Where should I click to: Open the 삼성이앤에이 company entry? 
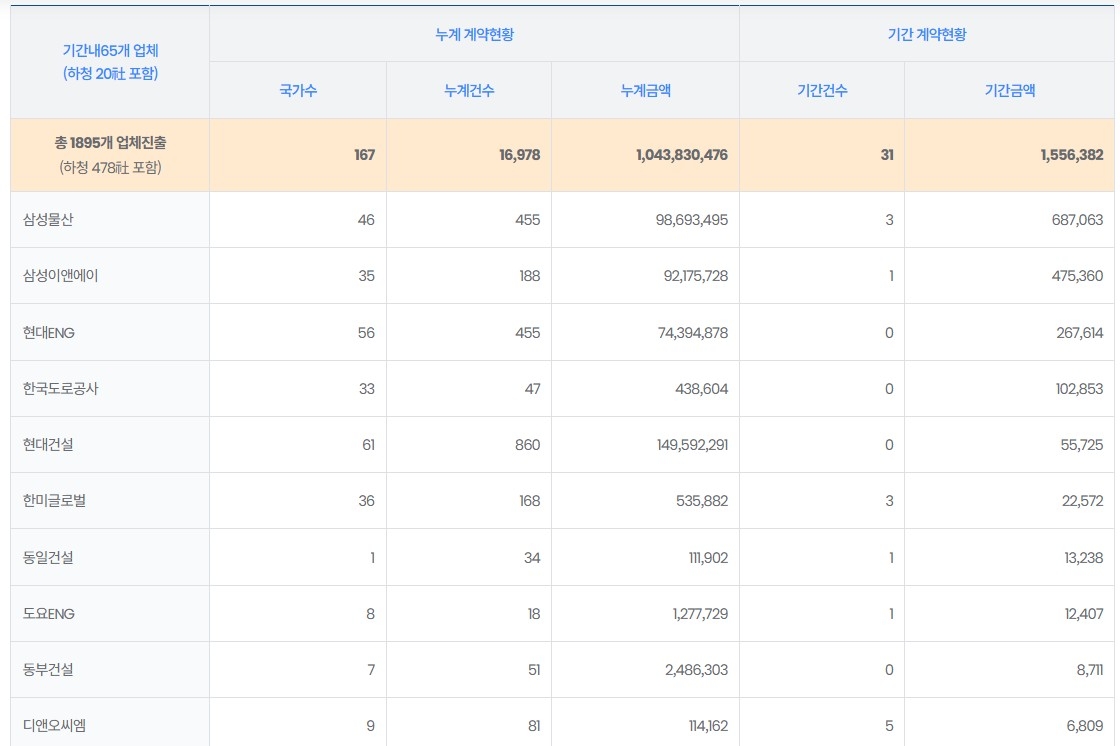(61, 276)
